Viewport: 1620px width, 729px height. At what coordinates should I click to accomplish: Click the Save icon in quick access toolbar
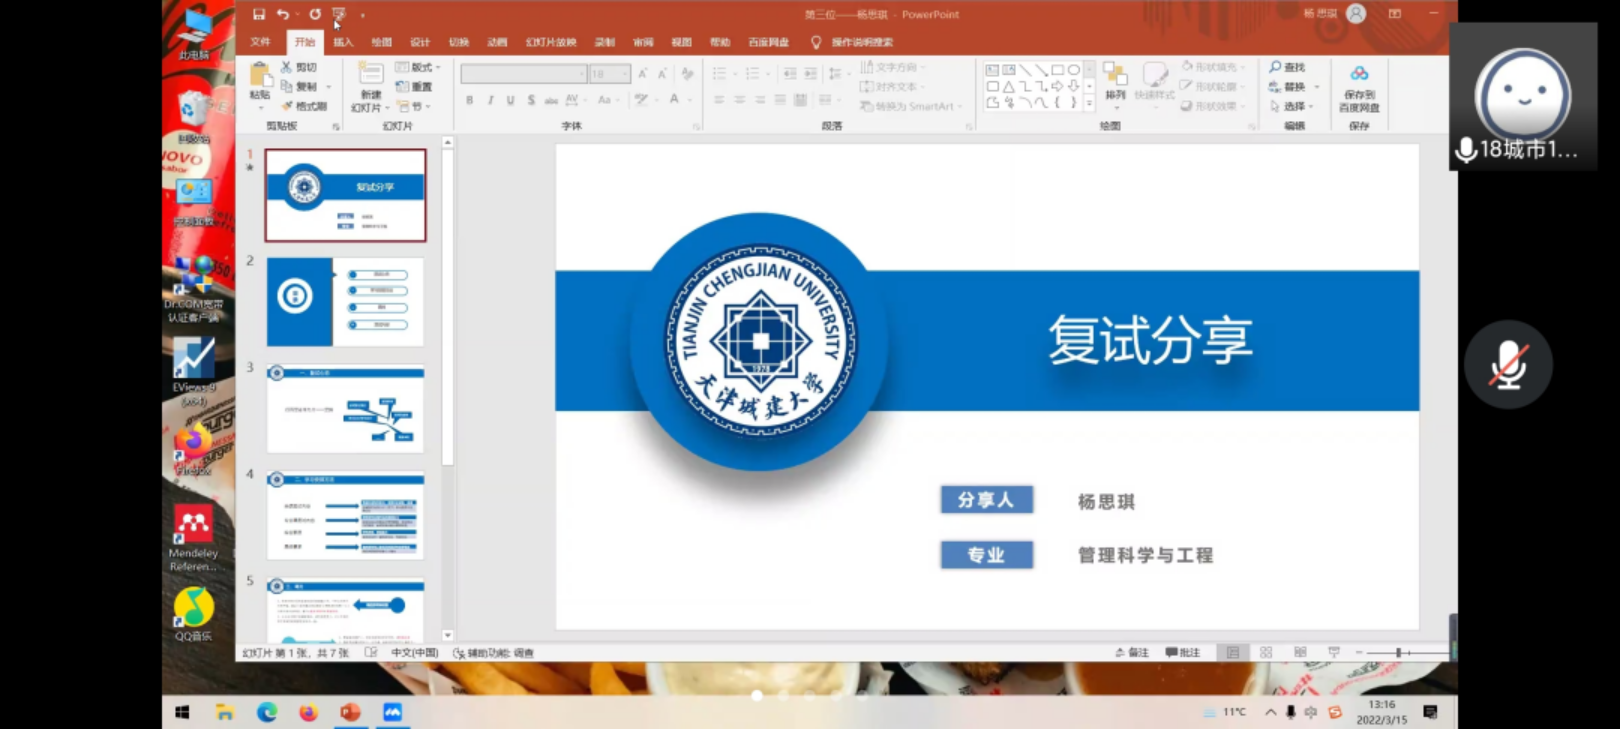pos(259,14)
